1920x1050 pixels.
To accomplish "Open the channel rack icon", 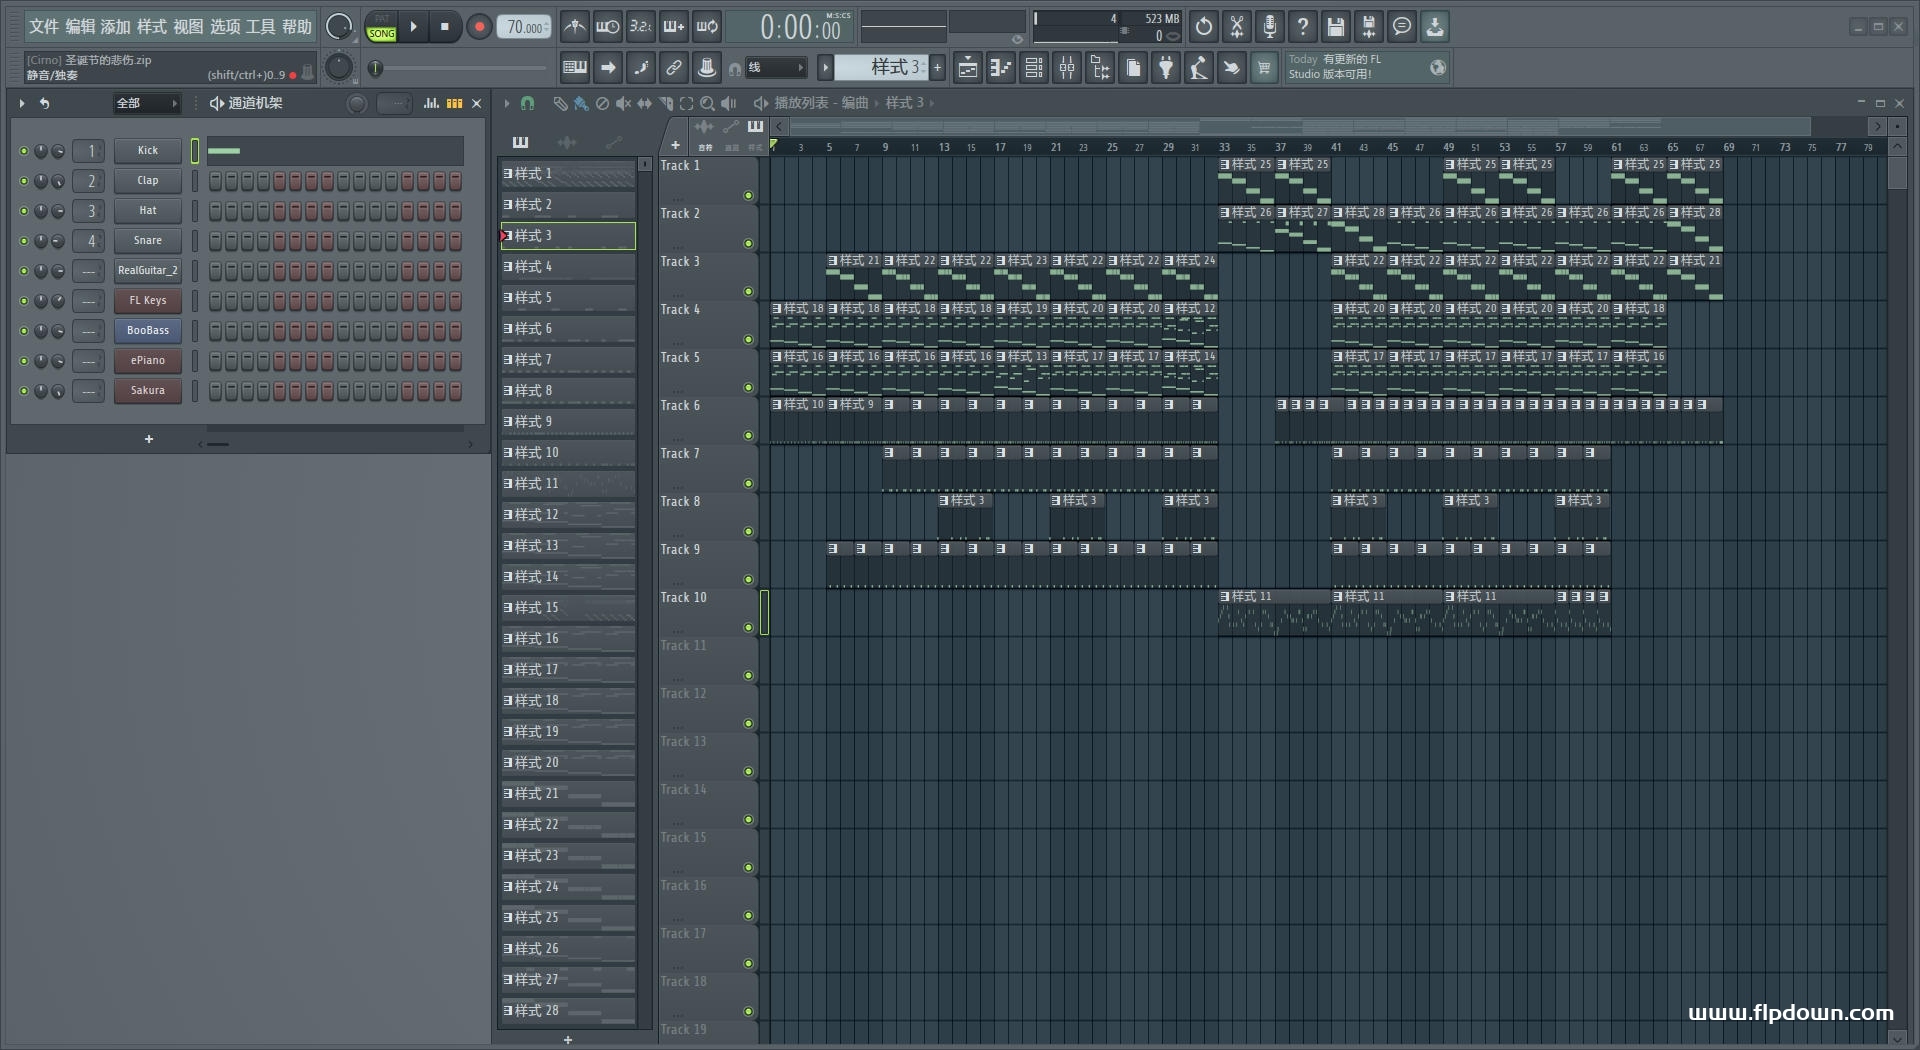I will [x=1034, y=68].
